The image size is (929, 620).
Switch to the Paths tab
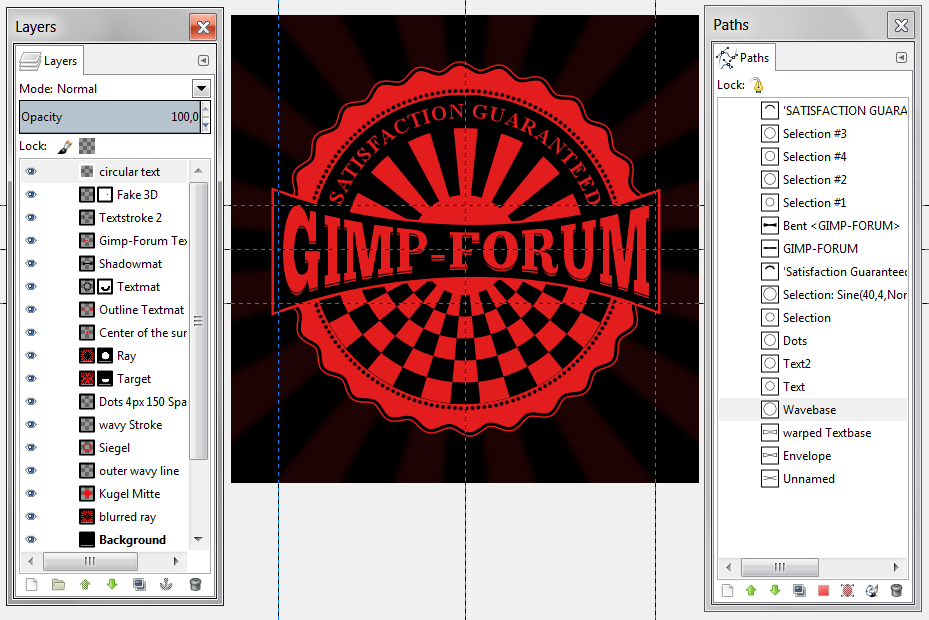click(x=744, y=58)
